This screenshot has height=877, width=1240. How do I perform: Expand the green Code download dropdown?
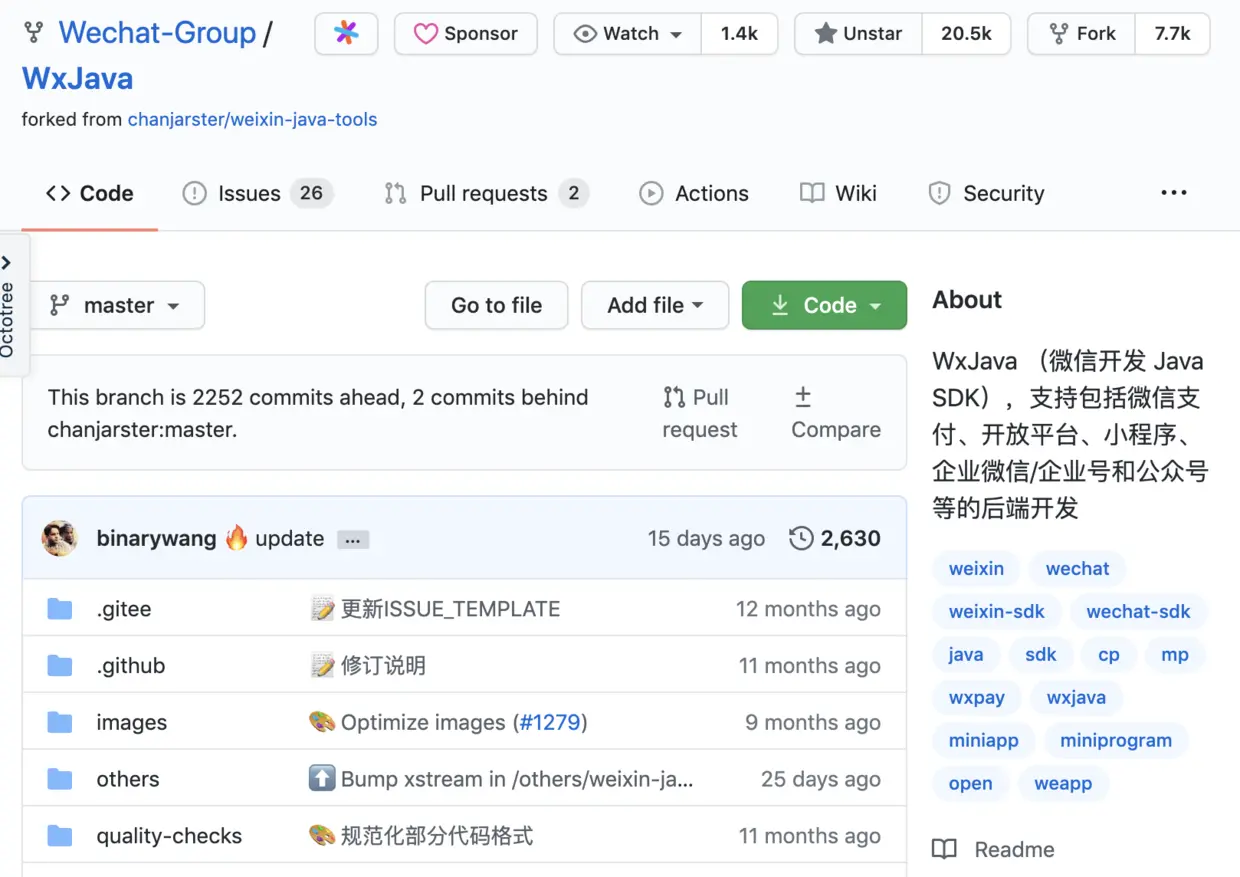tap(824, 305)
